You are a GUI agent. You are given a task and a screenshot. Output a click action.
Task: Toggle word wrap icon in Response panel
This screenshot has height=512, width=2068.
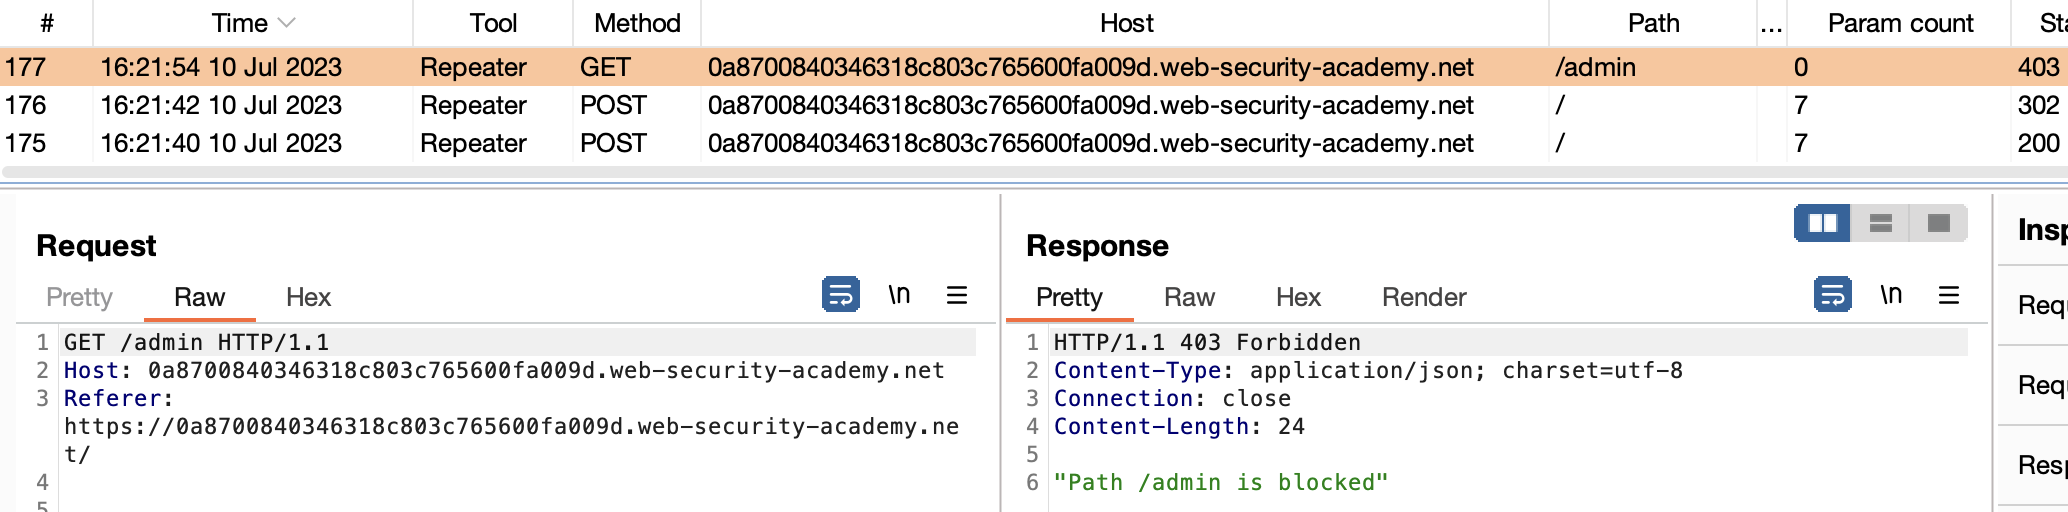1832,295
